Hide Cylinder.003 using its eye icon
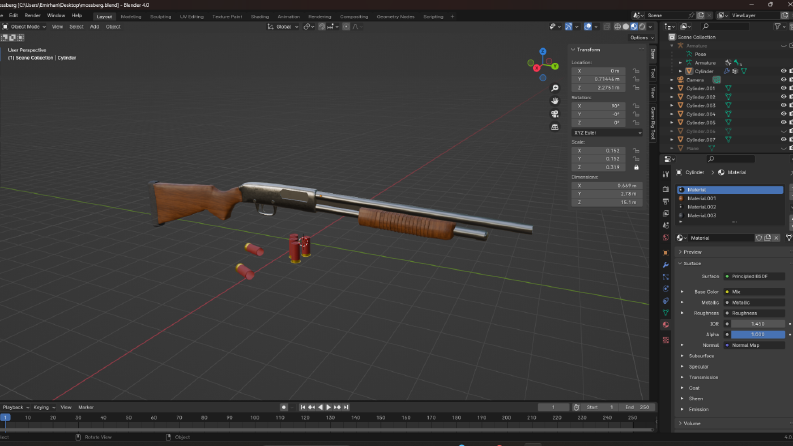 click(x=783, y=105)
